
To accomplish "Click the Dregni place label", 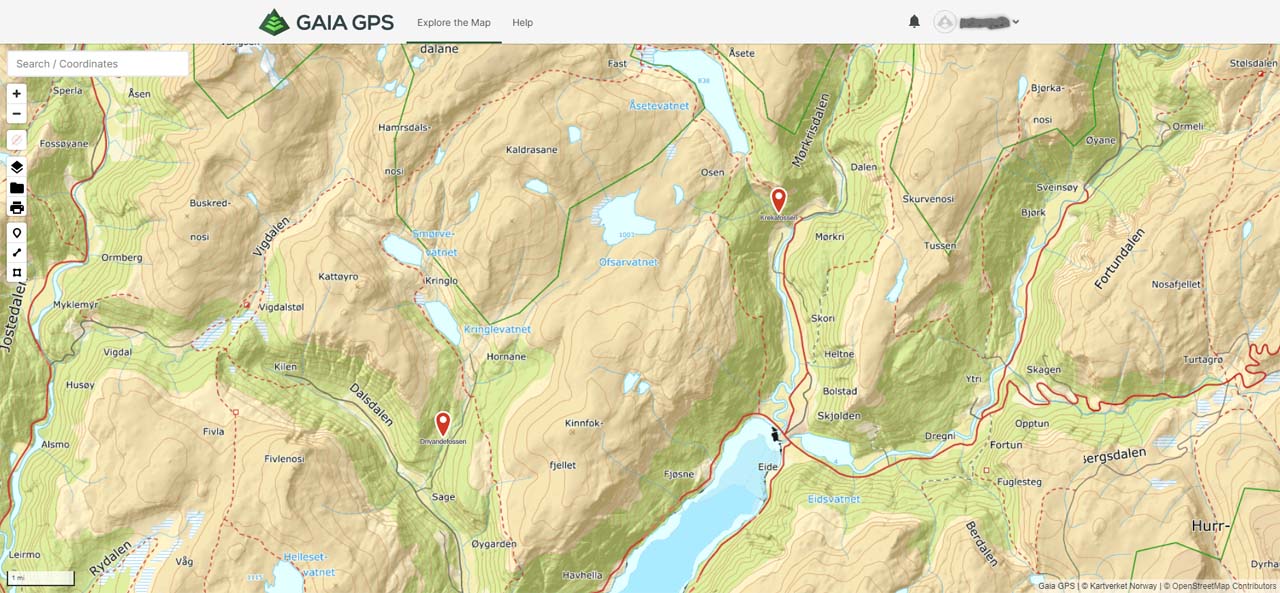I will 940,436.
